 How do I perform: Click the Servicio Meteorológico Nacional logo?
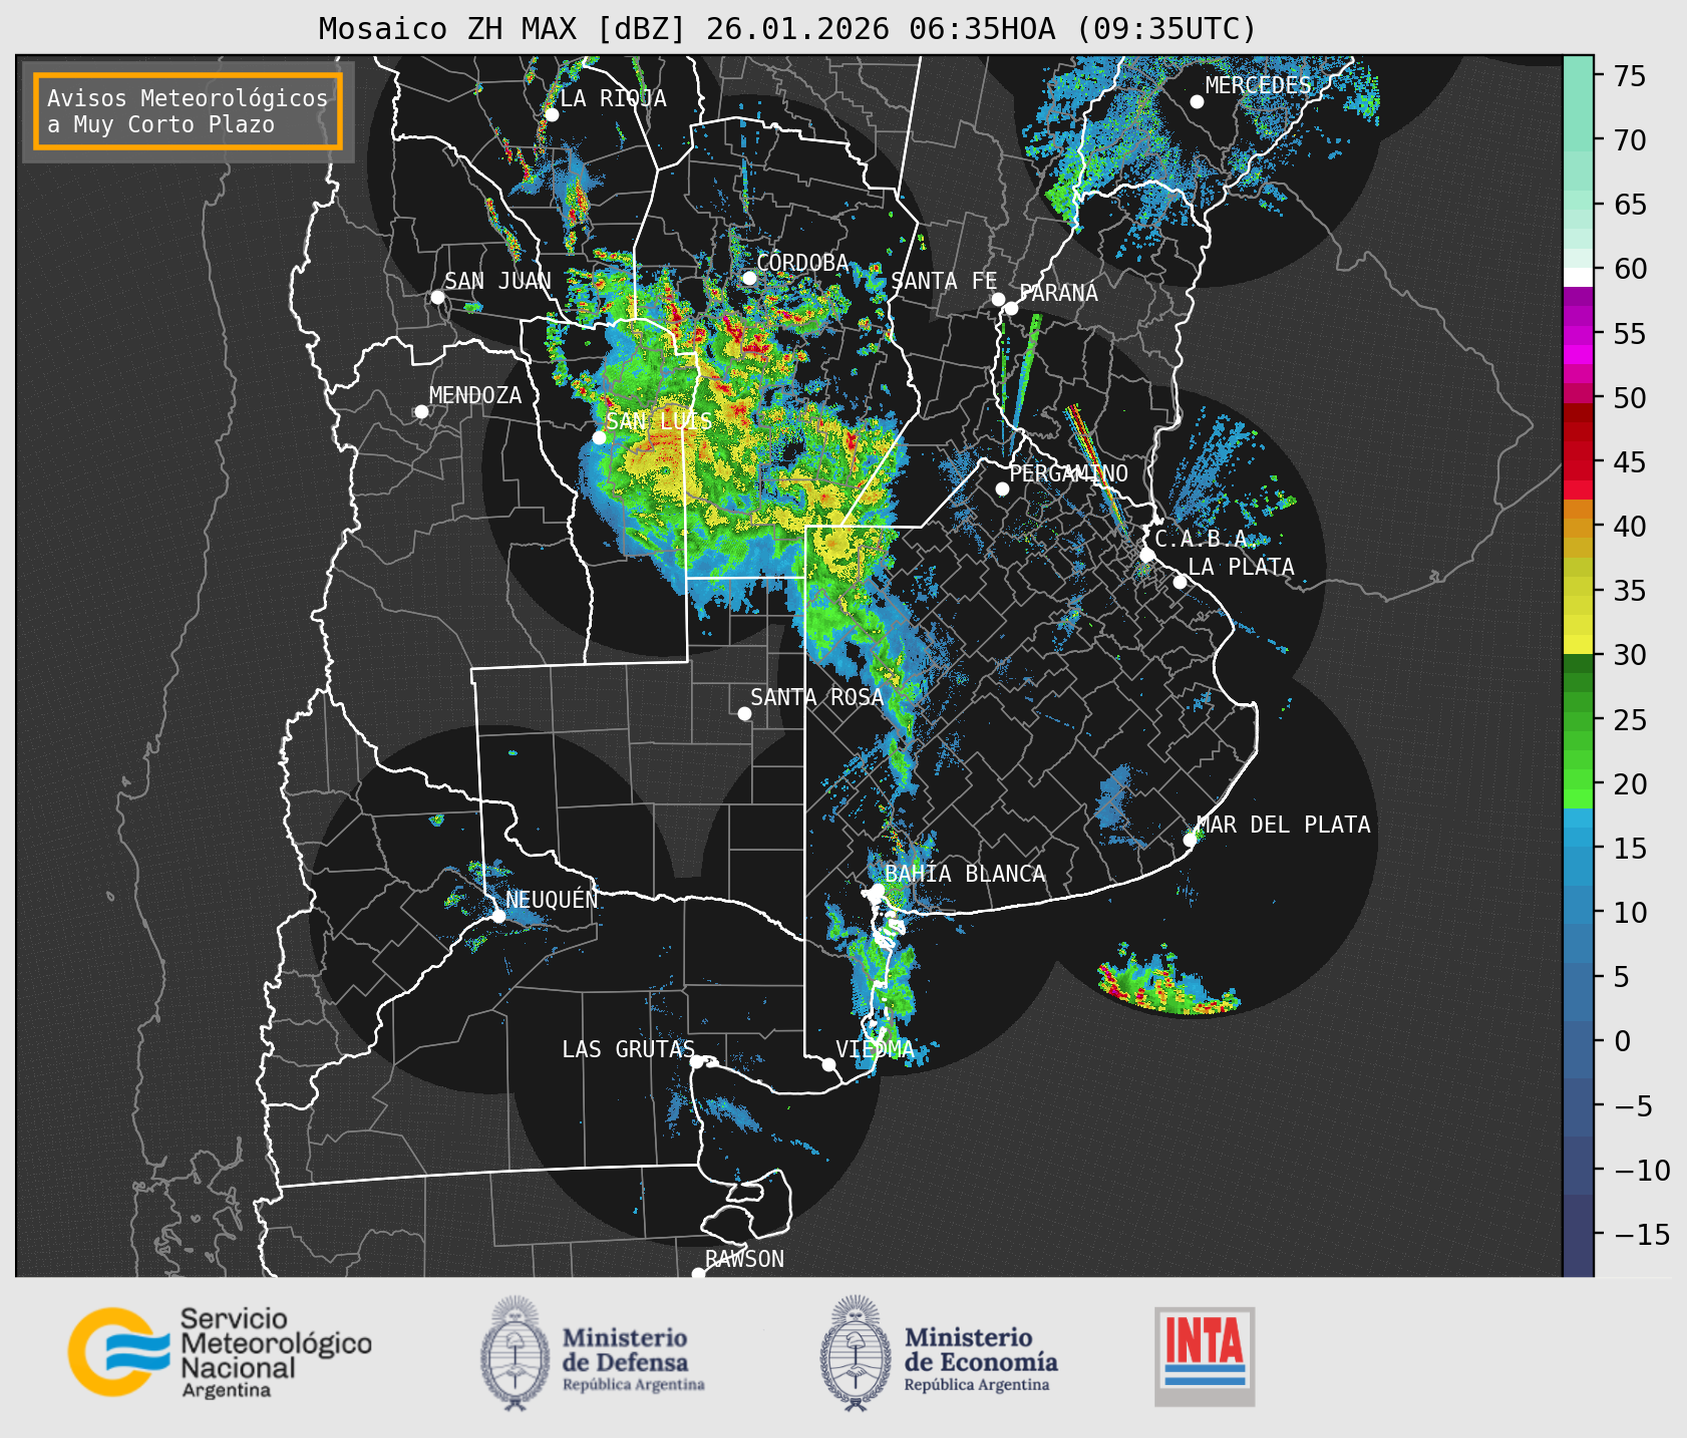pyautogui.click(x=220, y=1352)
